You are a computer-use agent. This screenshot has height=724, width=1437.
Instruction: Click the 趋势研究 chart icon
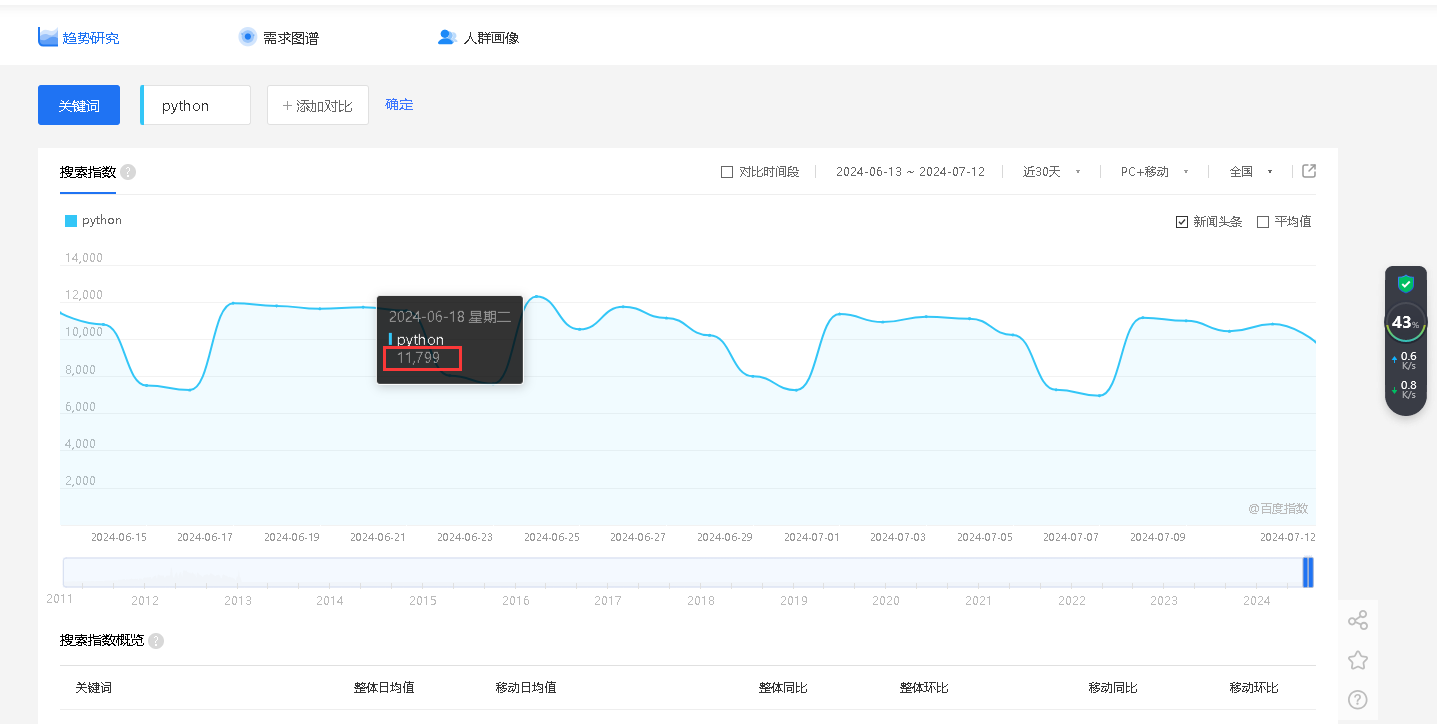coord(48,37)
